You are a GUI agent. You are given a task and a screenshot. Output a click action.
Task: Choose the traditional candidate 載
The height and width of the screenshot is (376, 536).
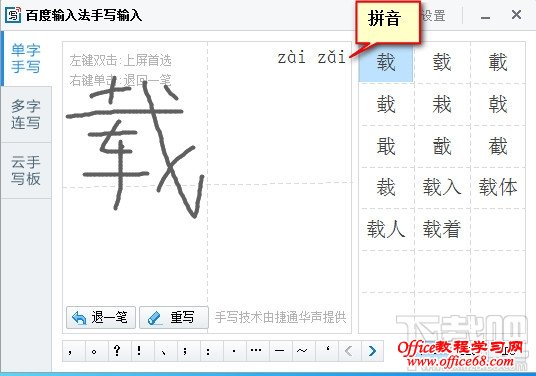[498, 62]
